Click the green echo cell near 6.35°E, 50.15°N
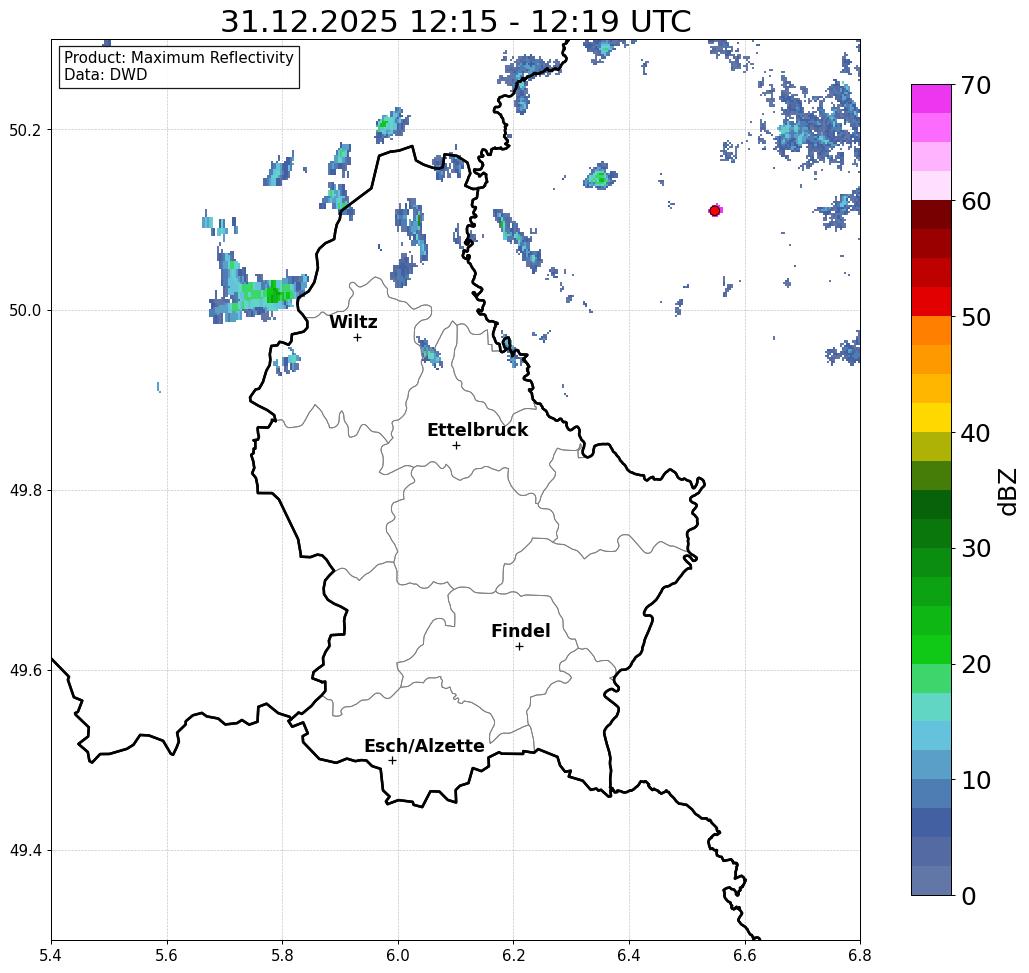1029x973 pixels. [600, 176]
